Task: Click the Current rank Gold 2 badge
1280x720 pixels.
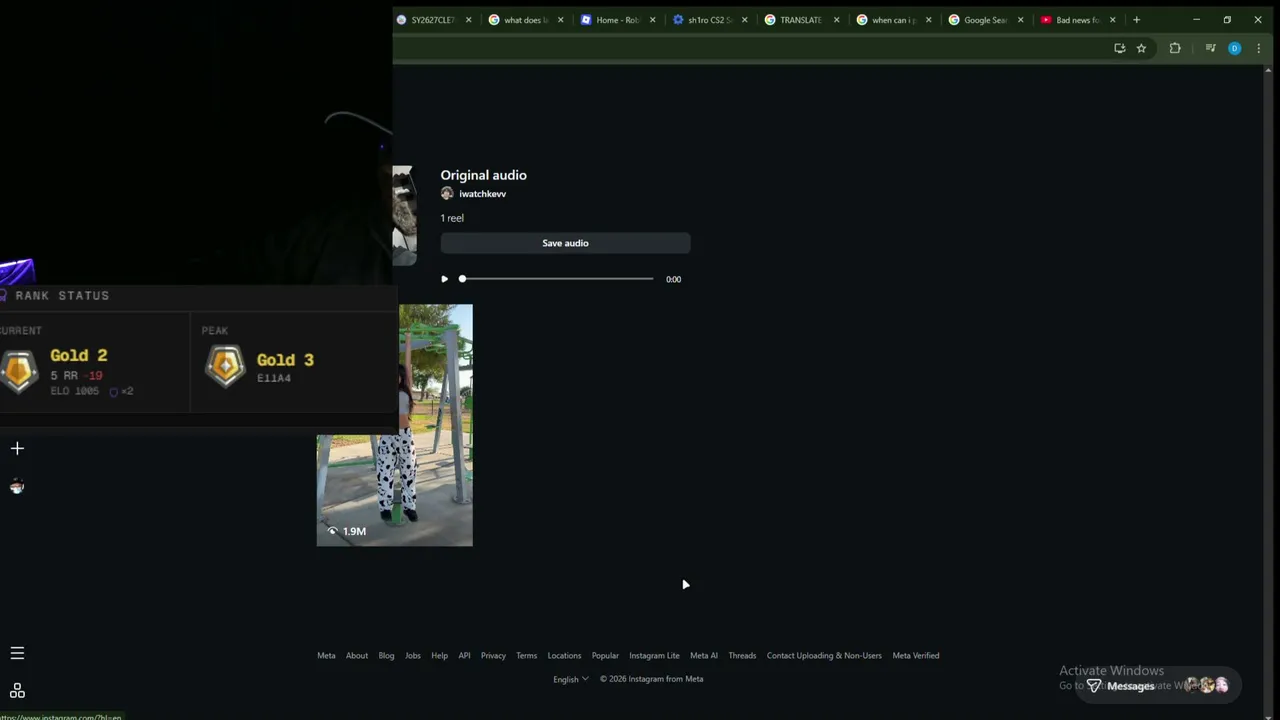Action: click(x=19, y=370)
